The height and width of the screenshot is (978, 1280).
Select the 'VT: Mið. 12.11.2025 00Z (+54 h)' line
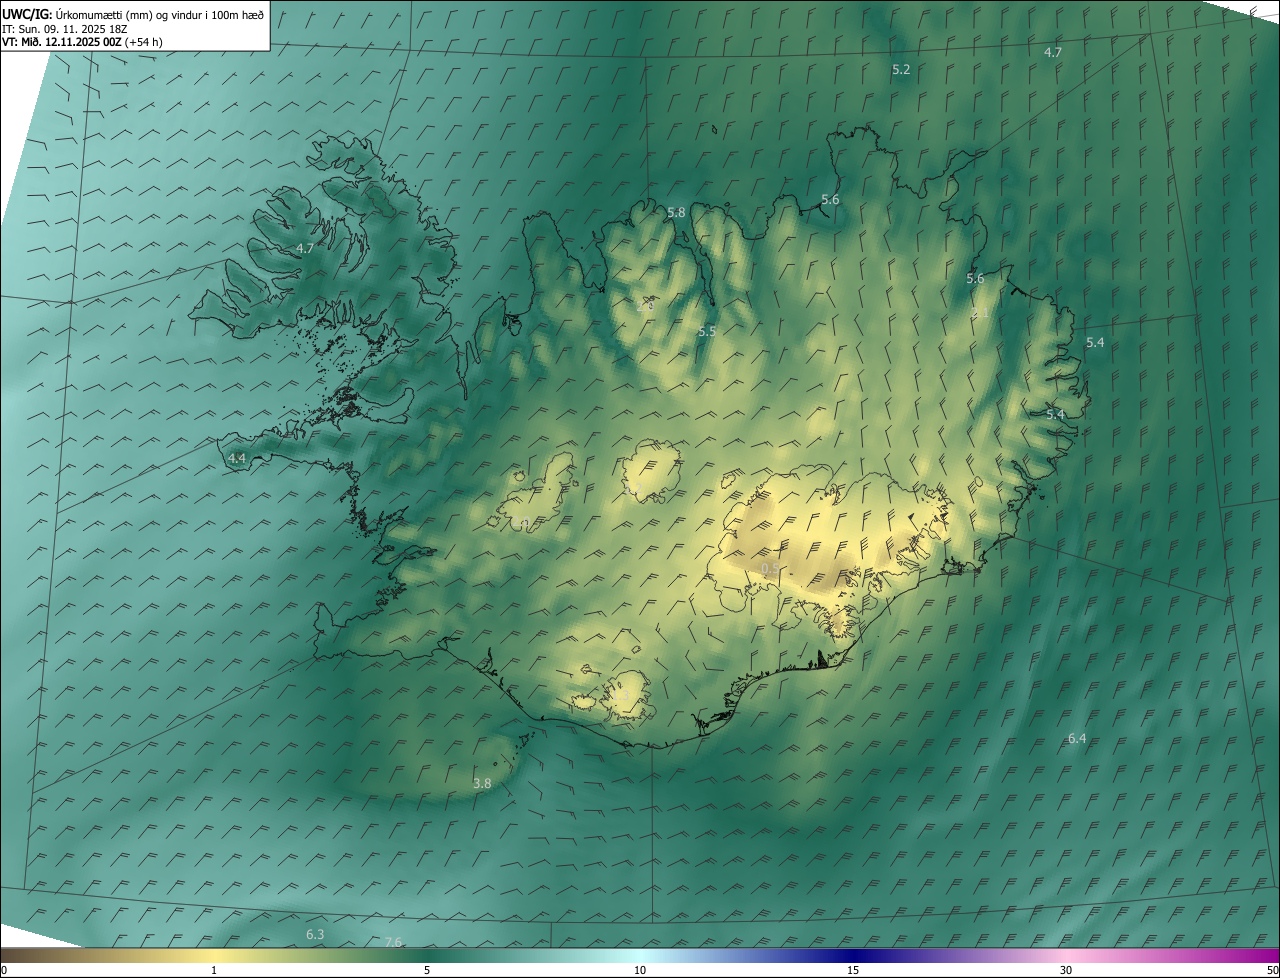[83, 42]
